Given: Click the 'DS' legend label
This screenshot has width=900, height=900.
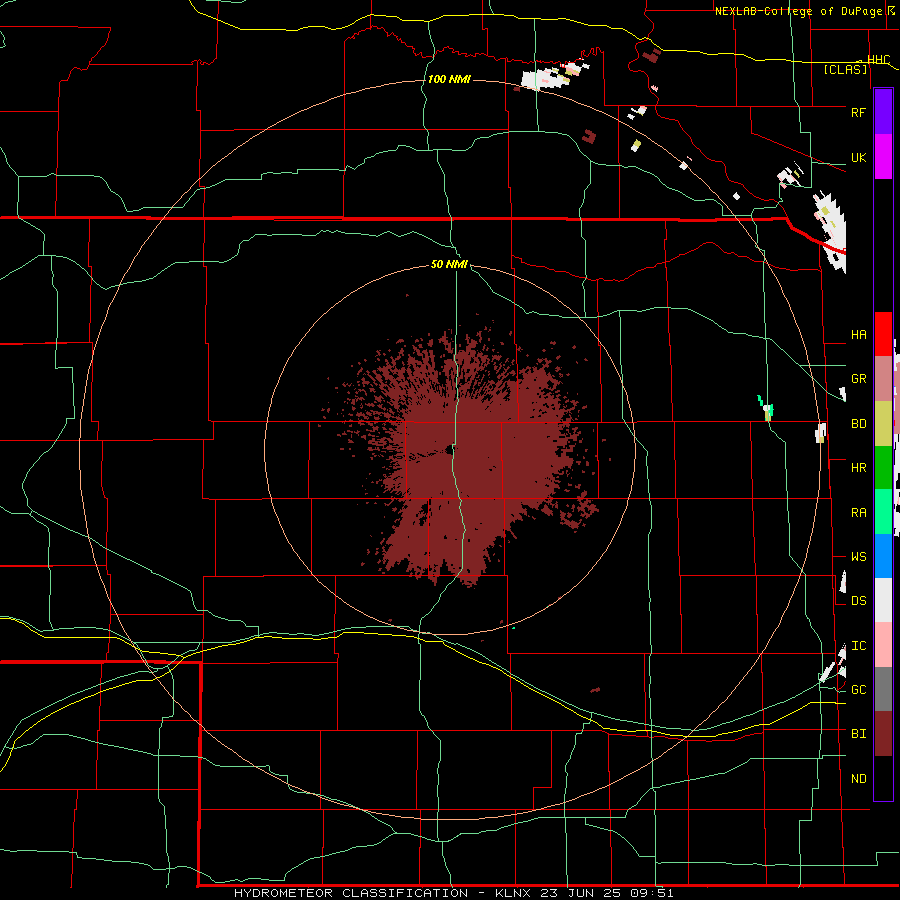Looking at the screenshot, I should 858,601.
